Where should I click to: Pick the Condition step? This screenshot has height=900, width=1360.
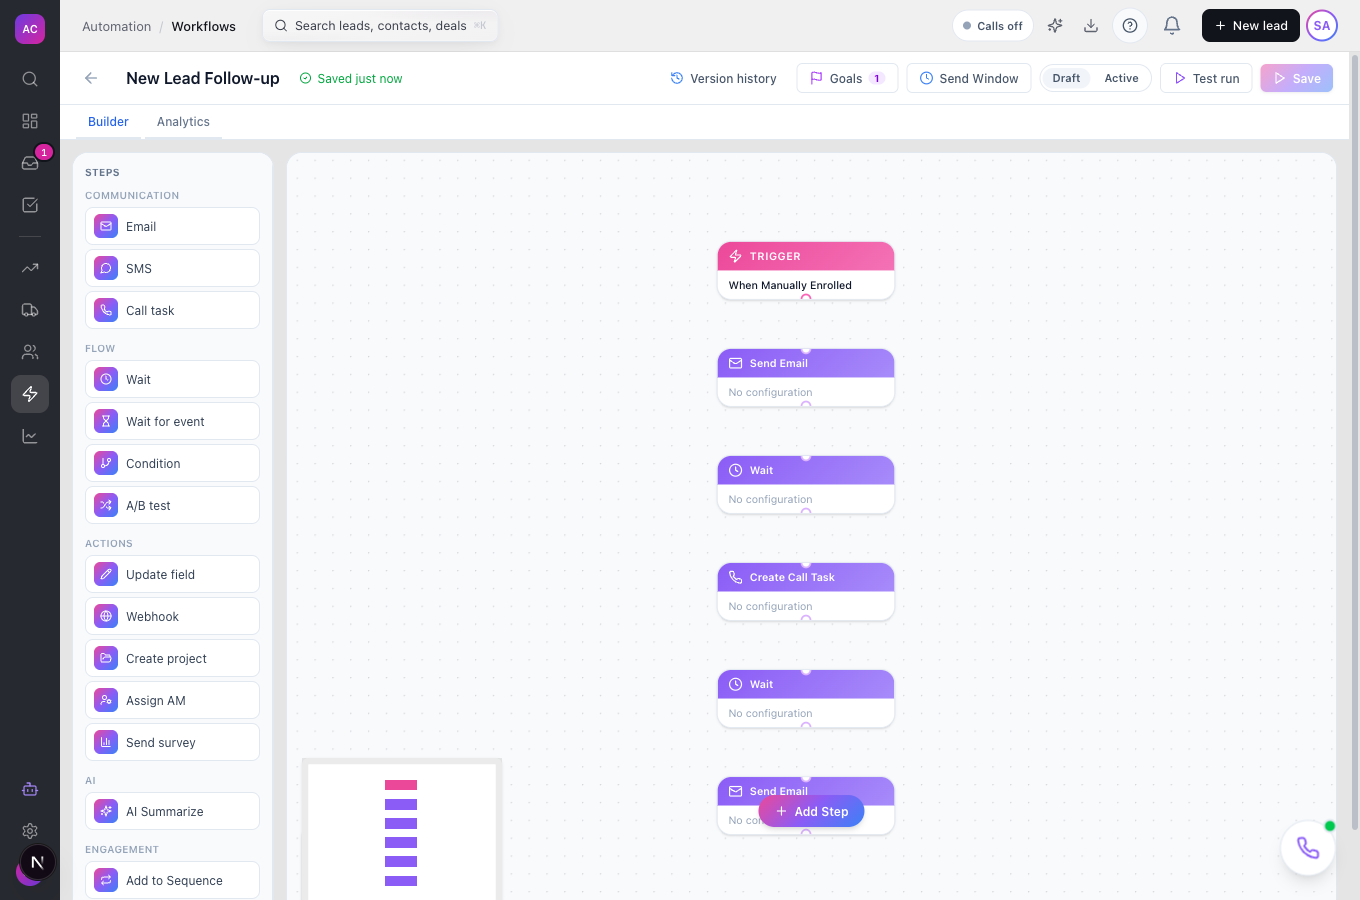pyautogui.click(x=172, y=463)
